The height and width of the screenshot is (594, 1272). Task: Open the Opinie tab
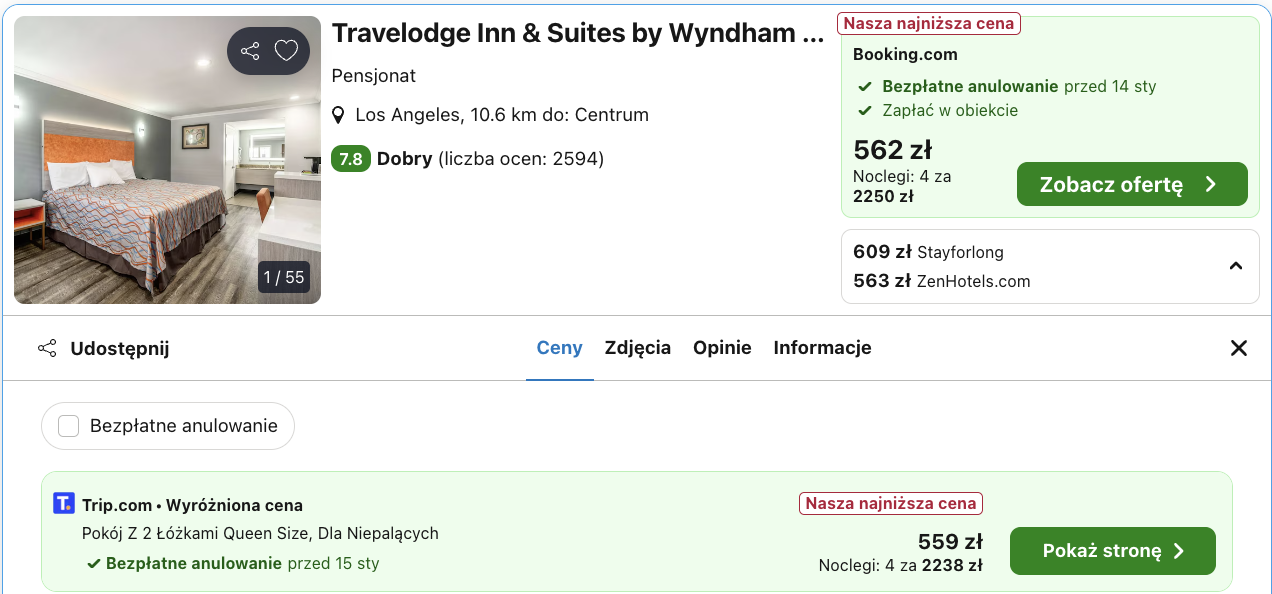pyautogui.click(x=722, y=347)
